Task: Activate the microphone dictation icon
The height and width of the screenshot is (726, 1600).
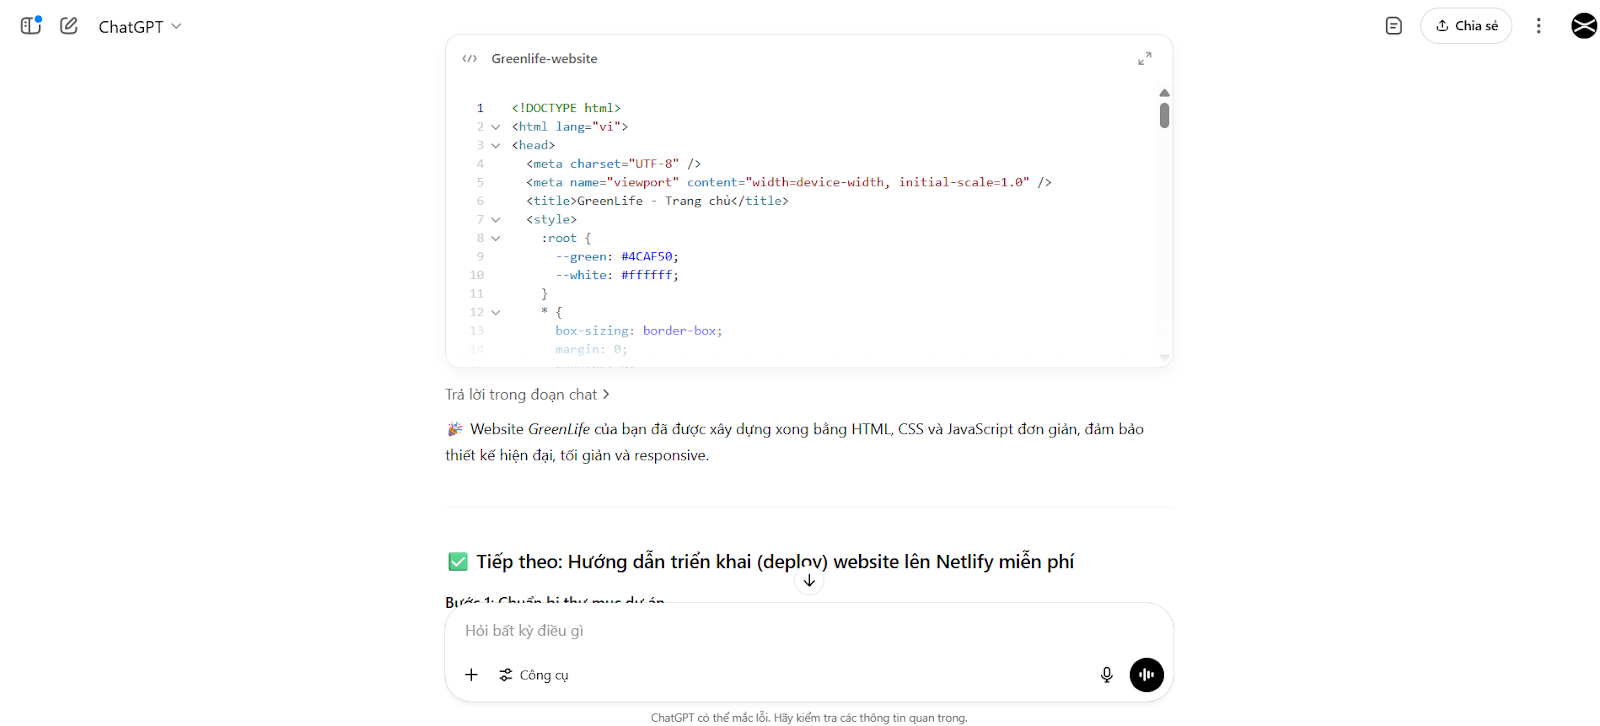Action: 1107,675
